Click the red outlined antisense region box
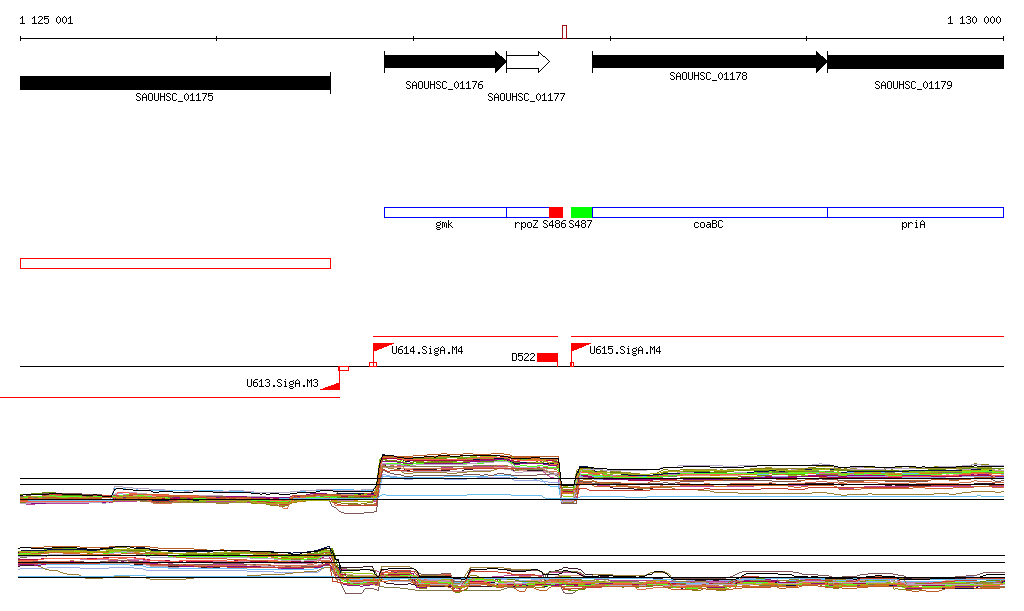The width and height of the screenshot is (1024, 611). pos(175,264)
